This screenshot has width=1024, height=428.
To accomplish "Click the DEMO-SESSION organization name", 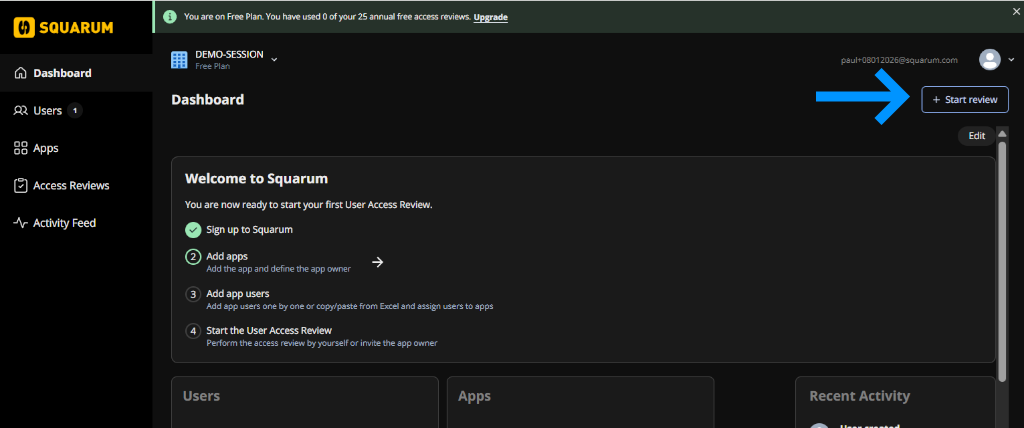I will tap(229, 55).
